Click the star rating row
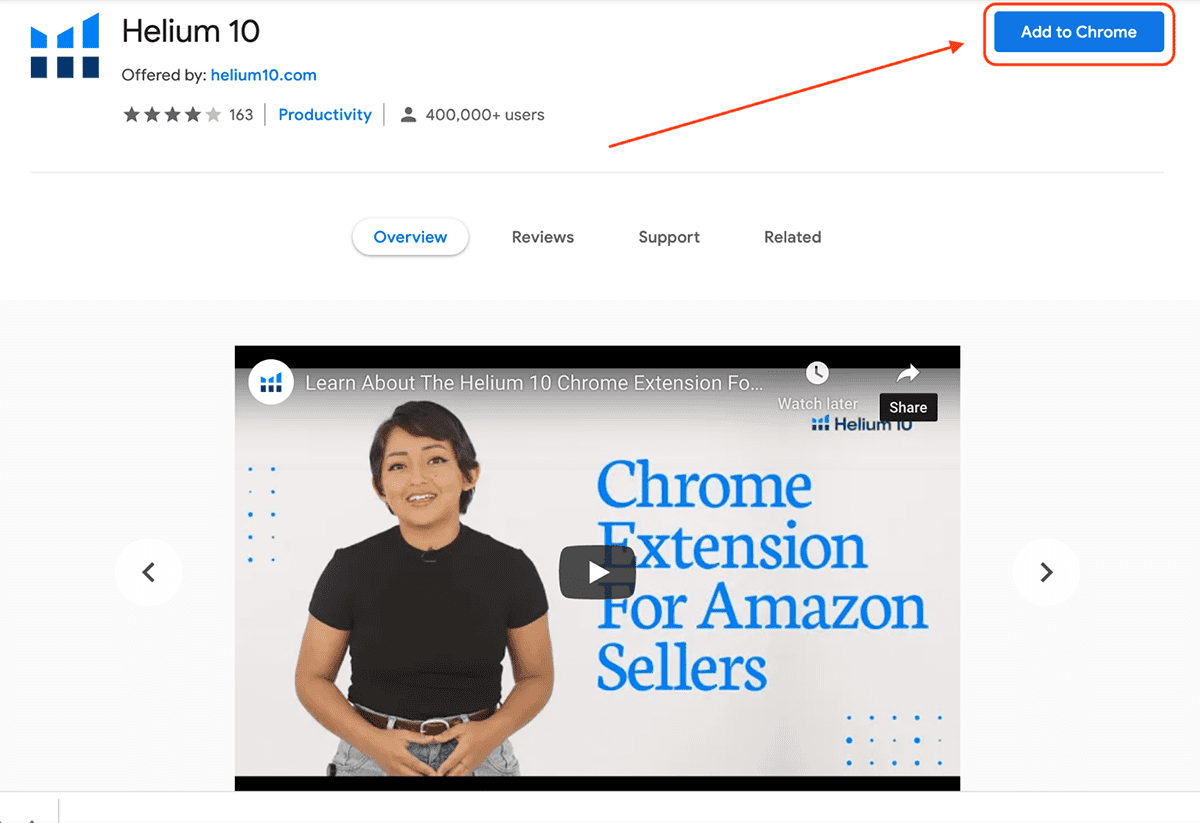 click(172, 115)
